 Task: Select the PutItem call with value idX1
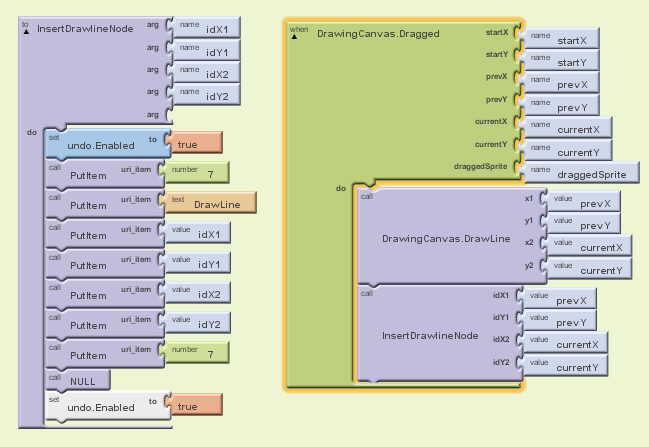click(104, 234)
